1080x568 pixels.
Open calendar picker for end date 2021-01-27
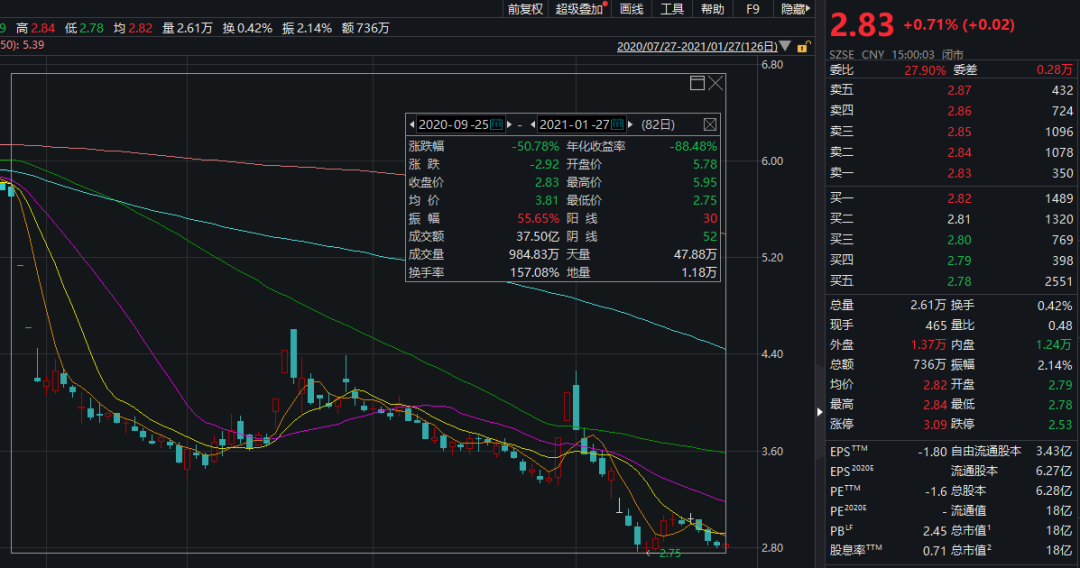(617, 125)
